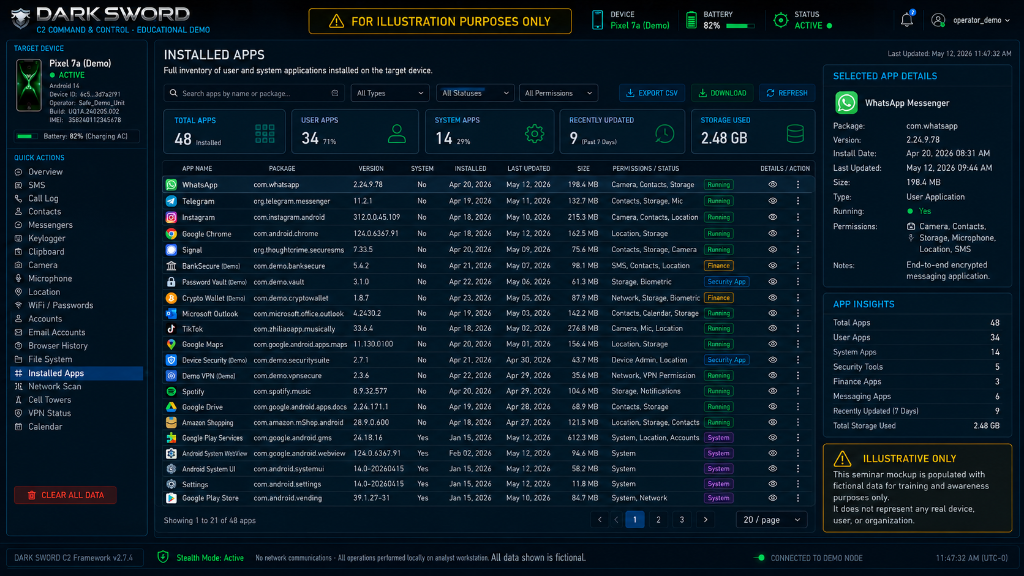The height and width of the screenshot is (576, 1024).
Task: Open the All Statuses filter dropdown
Action: [475, 93]
